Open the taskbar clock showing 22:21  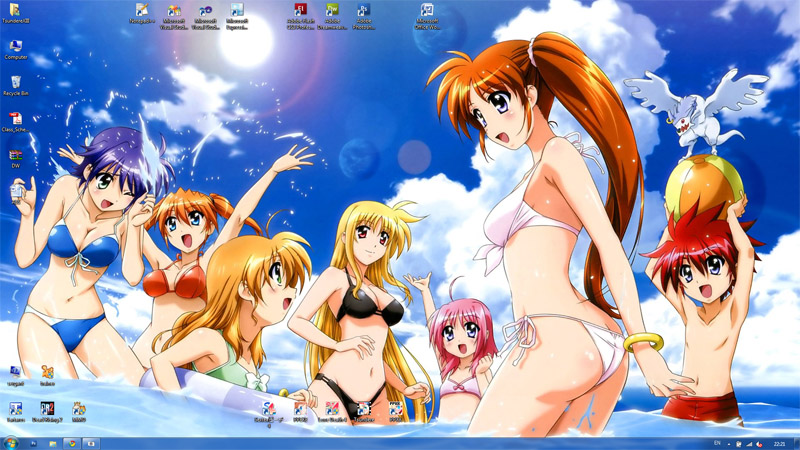(x=779, y=444)
